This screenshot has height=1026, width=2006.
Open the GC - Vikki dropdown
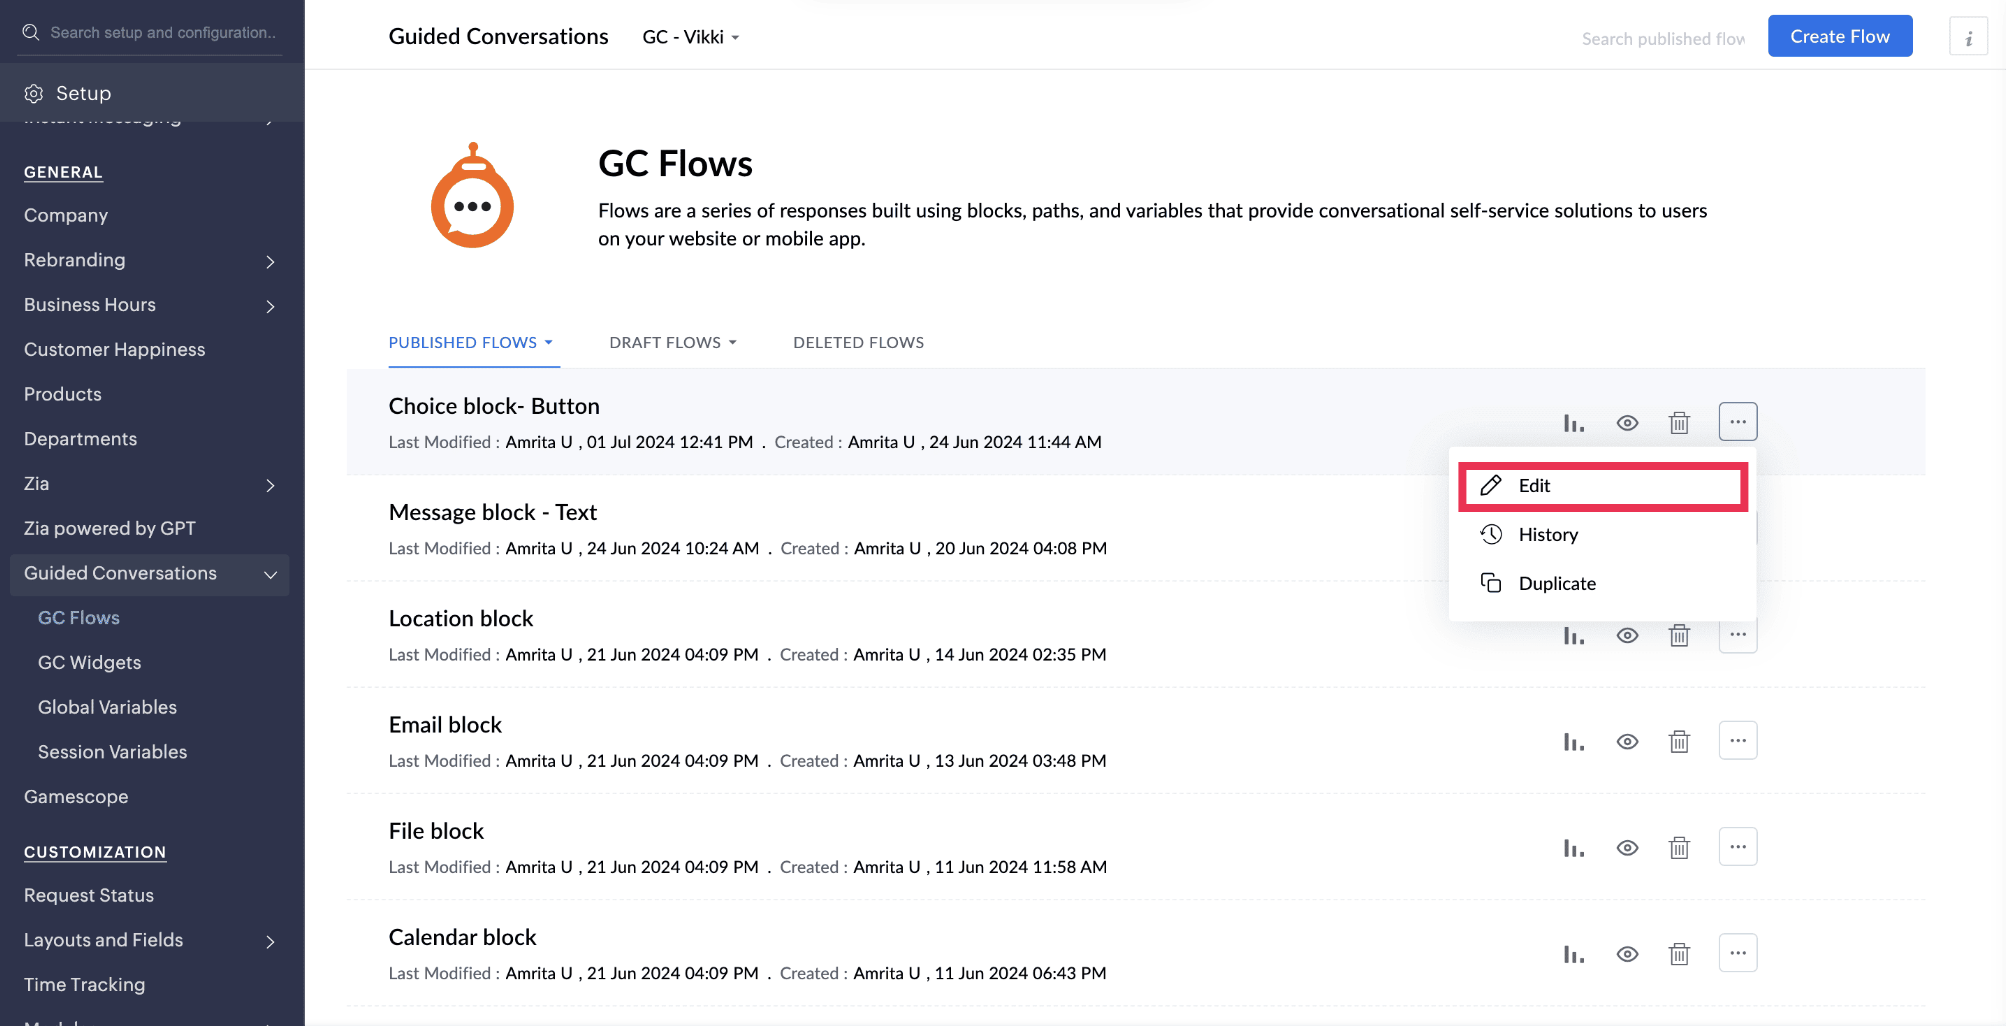690,37
